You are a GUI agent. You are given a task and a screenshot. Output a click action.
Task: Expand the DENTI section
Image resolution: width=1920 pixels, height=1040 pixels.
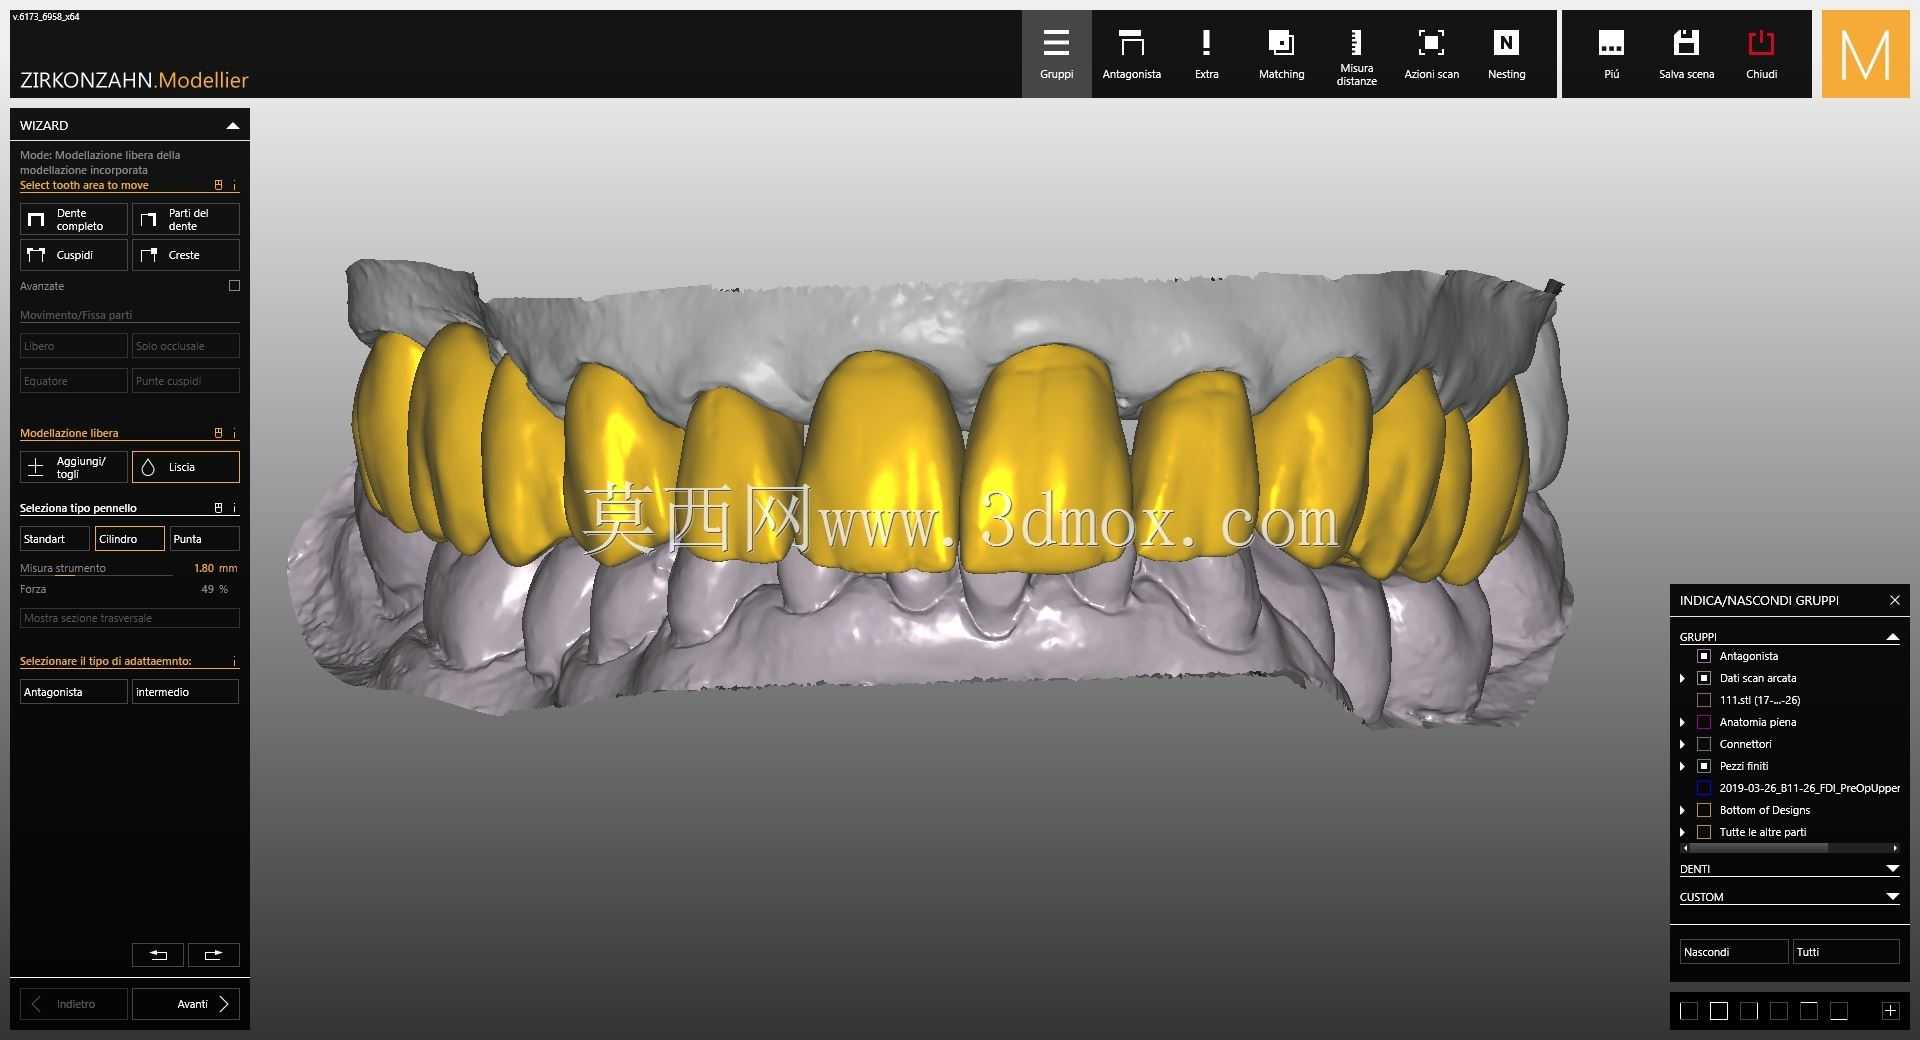1892,869
